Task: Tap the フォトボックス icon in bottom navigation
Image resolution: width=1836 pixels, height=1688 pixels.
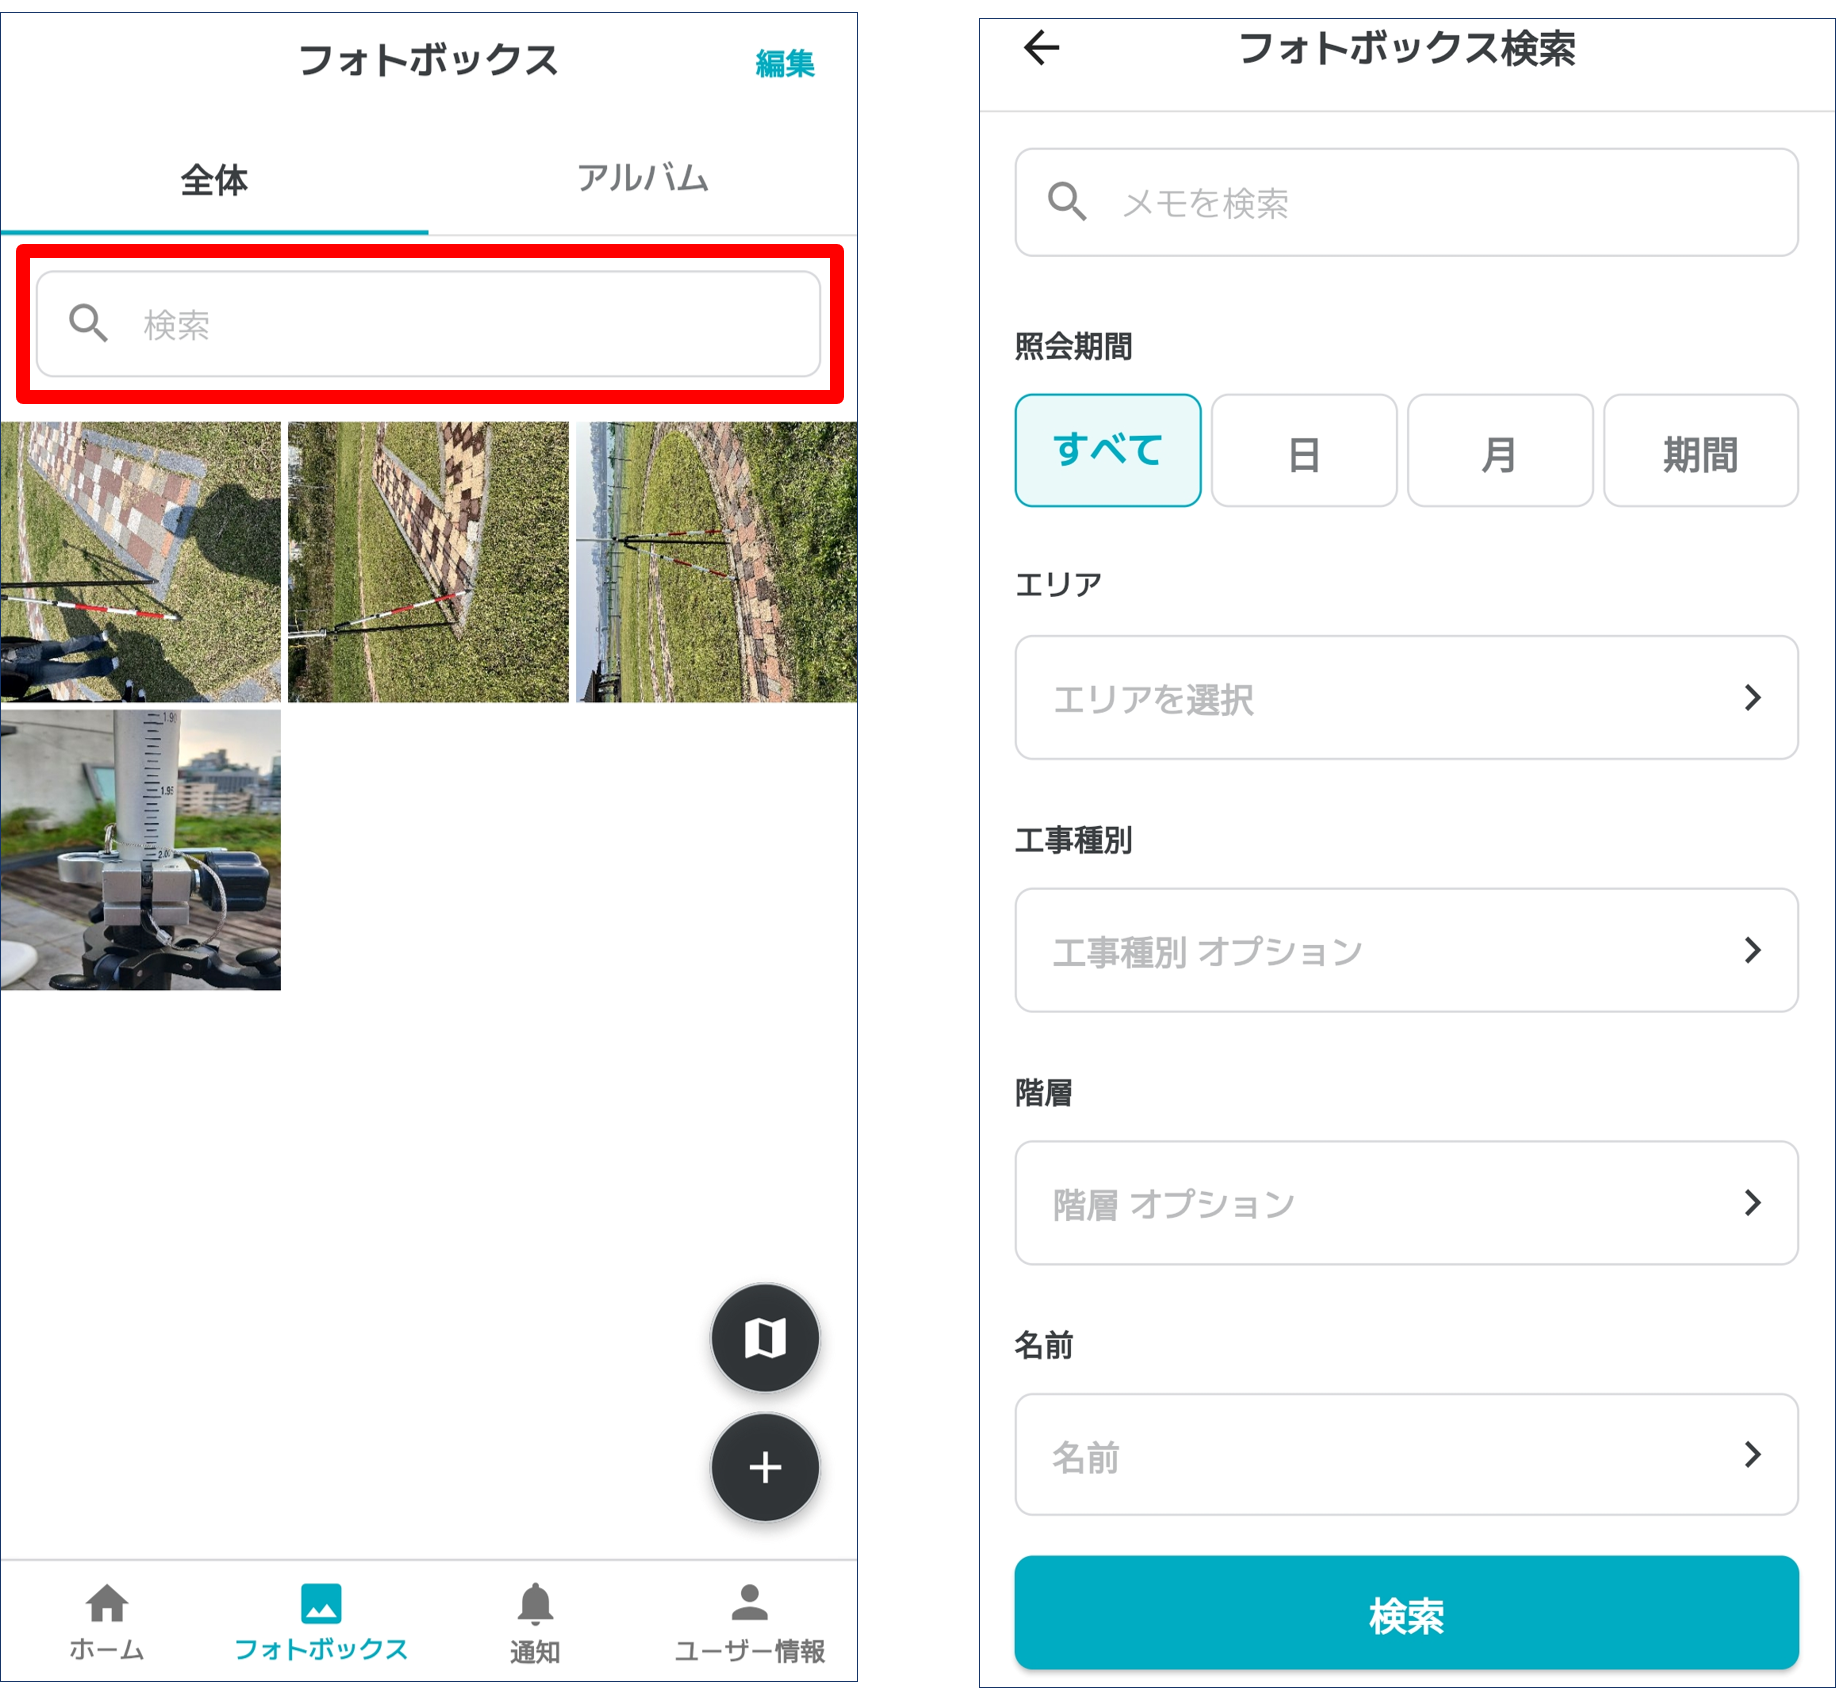Action: click(x=321, y=1604)
